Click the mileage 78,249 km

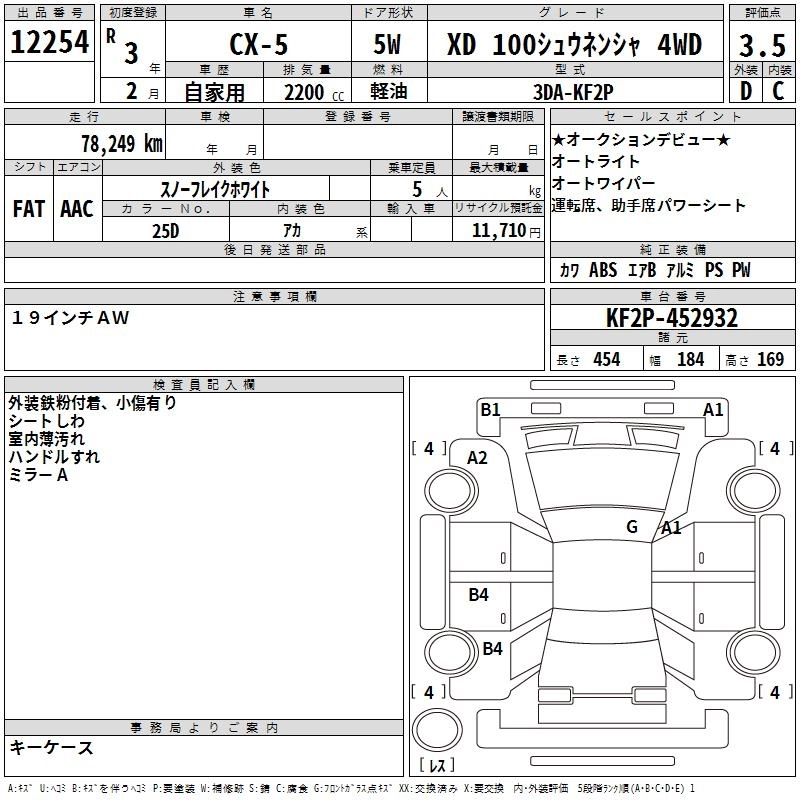click(122, 144)
